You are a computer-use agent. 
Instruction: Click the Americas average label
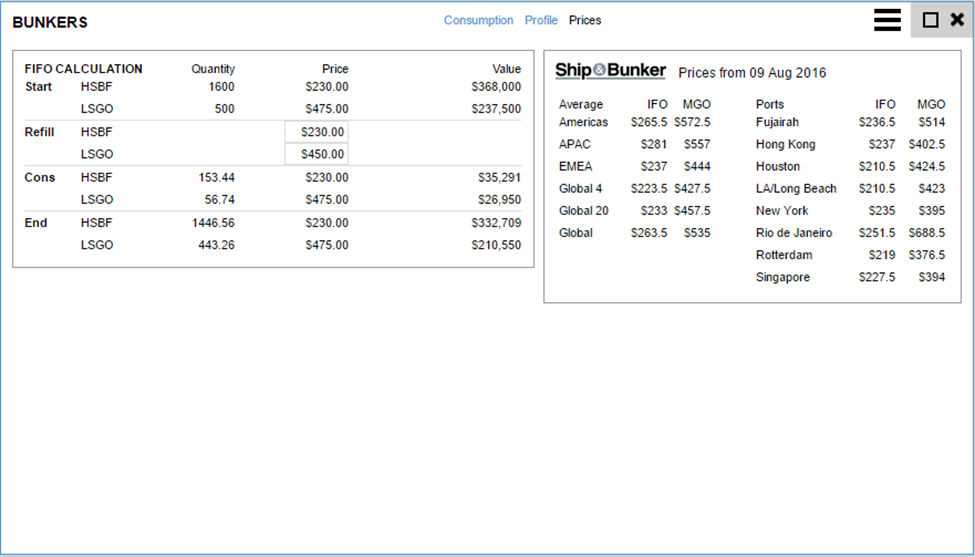coord(583,122)
